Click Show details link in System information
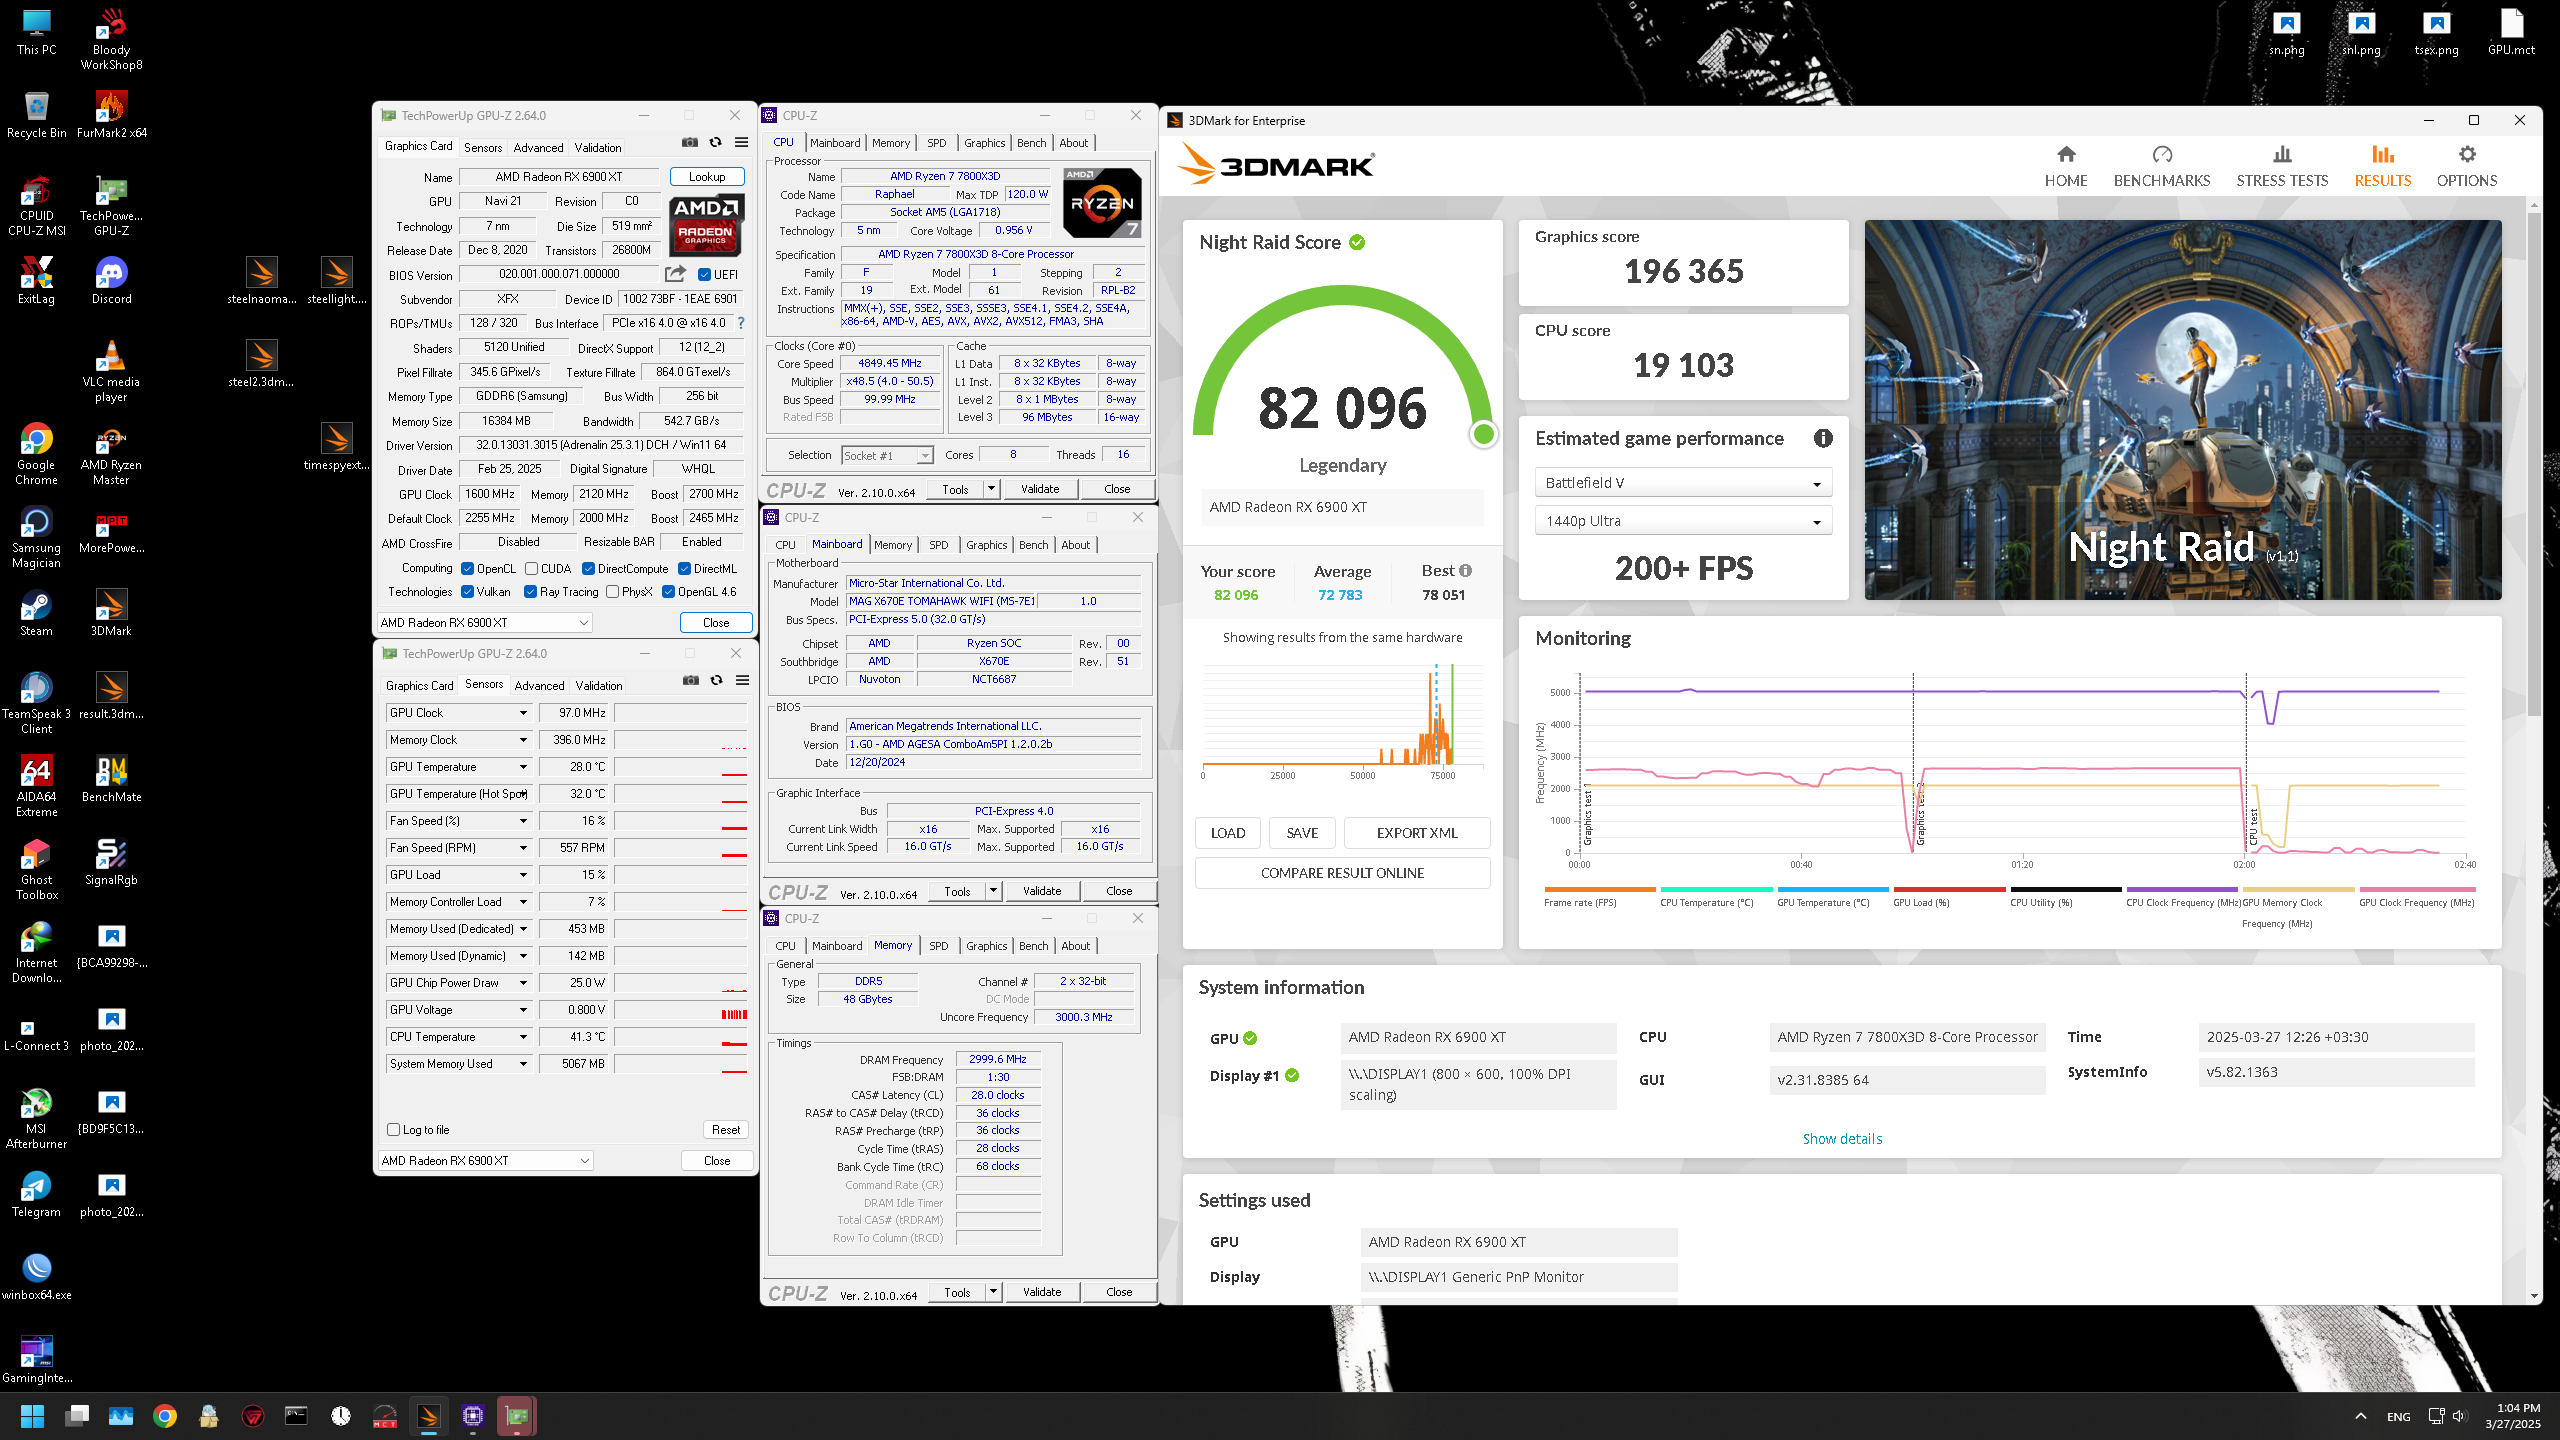 (x=1842, y=1139)
